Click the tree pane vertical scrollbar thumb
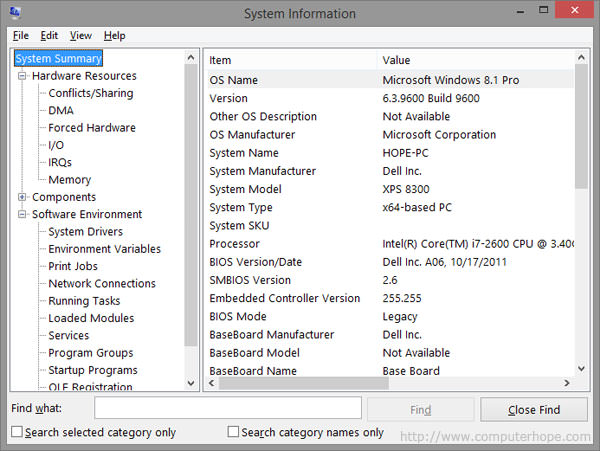The image size is (600, 451). pos(191,205)
